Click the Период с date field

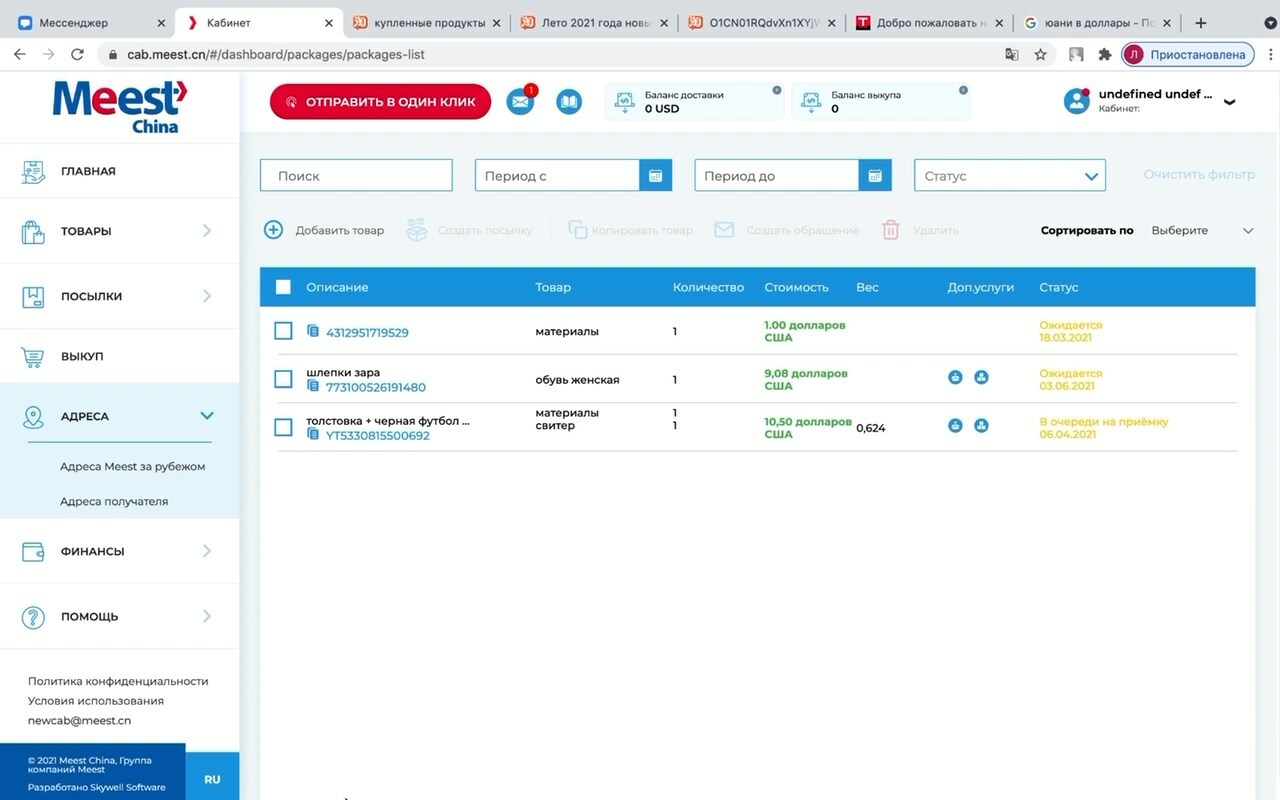coord(557,175)
